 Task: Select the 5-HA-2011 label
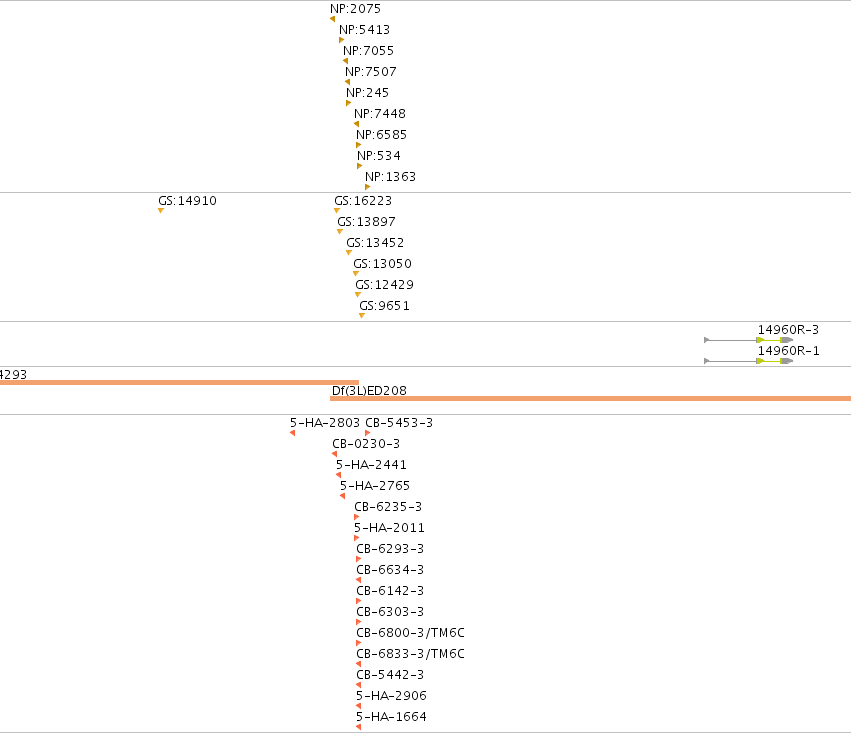point(389,528)
